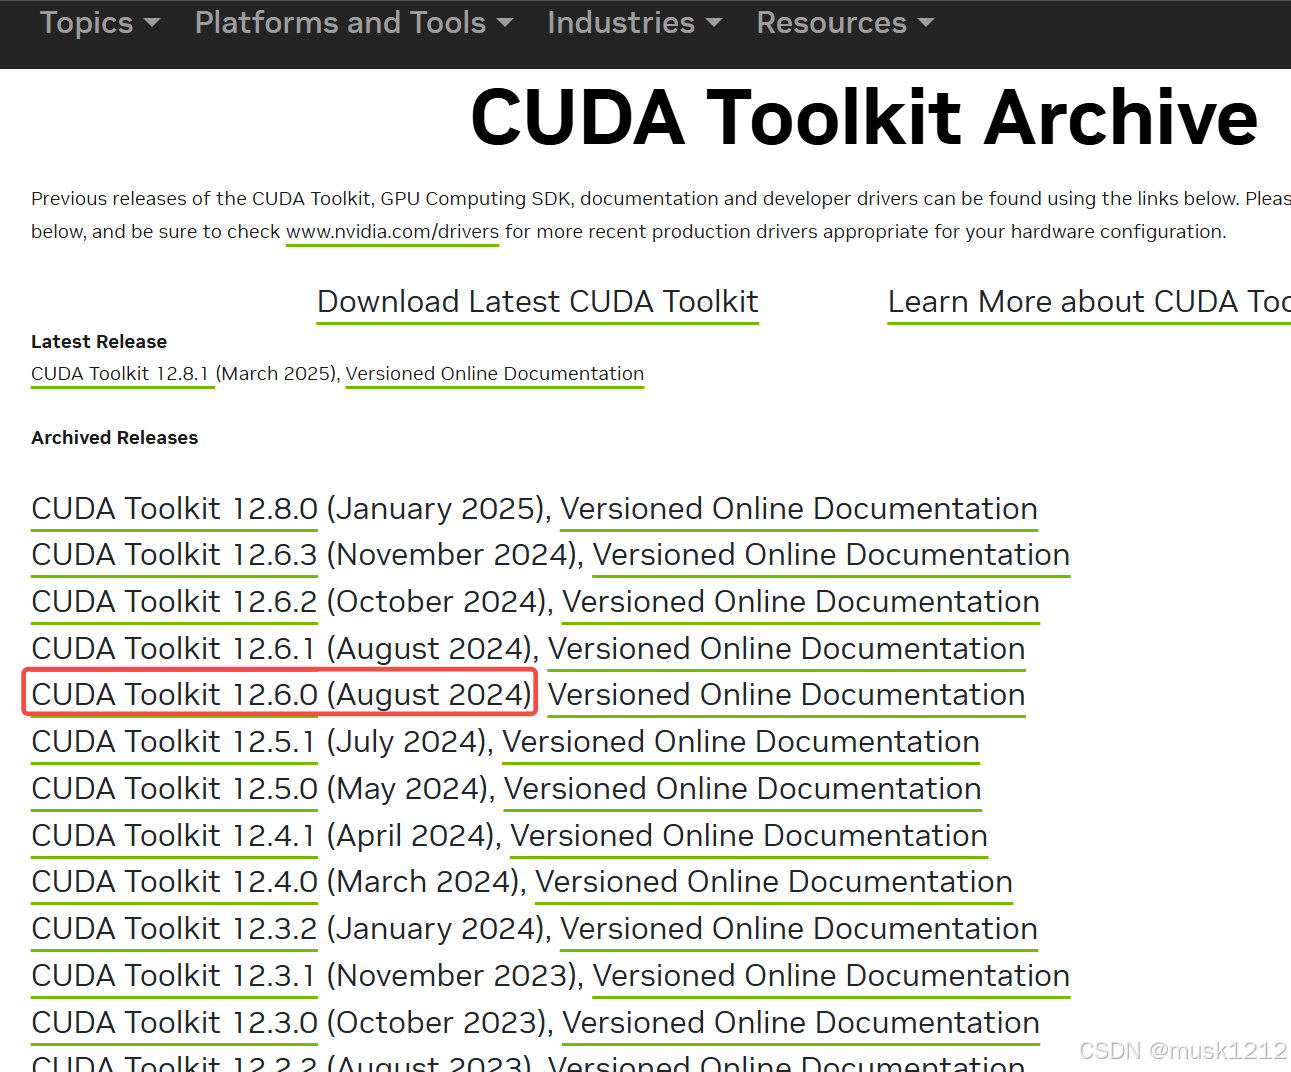Open CUDA Toolkit 12.6.1 link

point(173,649)
